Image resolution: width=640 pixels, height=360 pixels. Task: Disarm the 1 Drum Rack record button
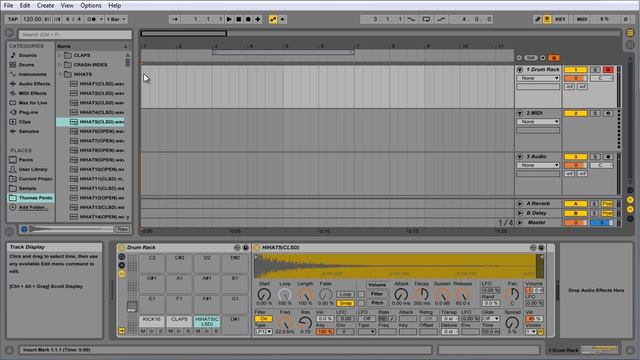coord(608,70)
